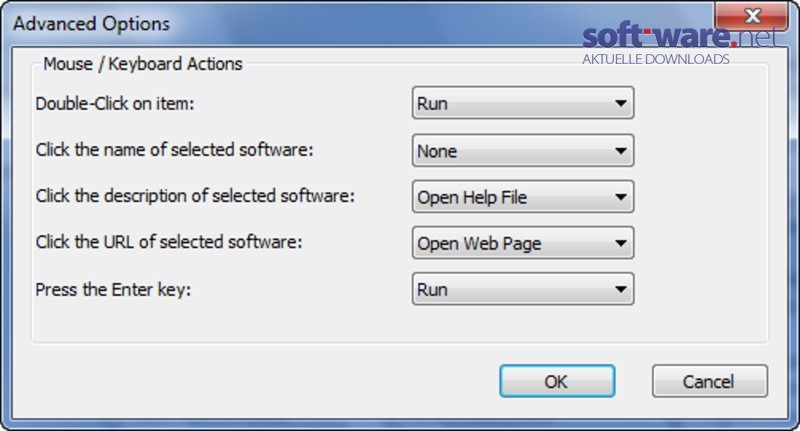Open the Press the Enter key dropdown
The height and width of the screenshot is (431, 800).
pyautogui.click(x=523, y=289)
